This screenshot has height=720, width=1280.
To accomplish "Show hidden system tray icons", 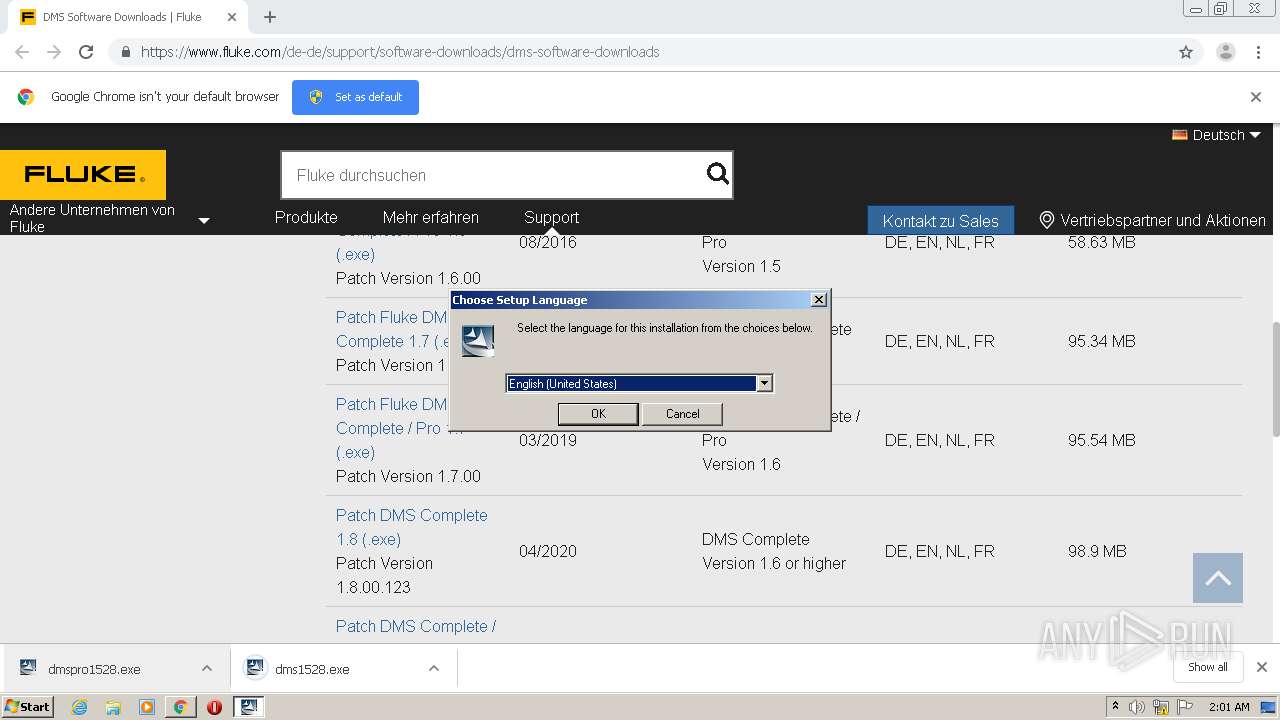I will click(x=1116, y=707).
